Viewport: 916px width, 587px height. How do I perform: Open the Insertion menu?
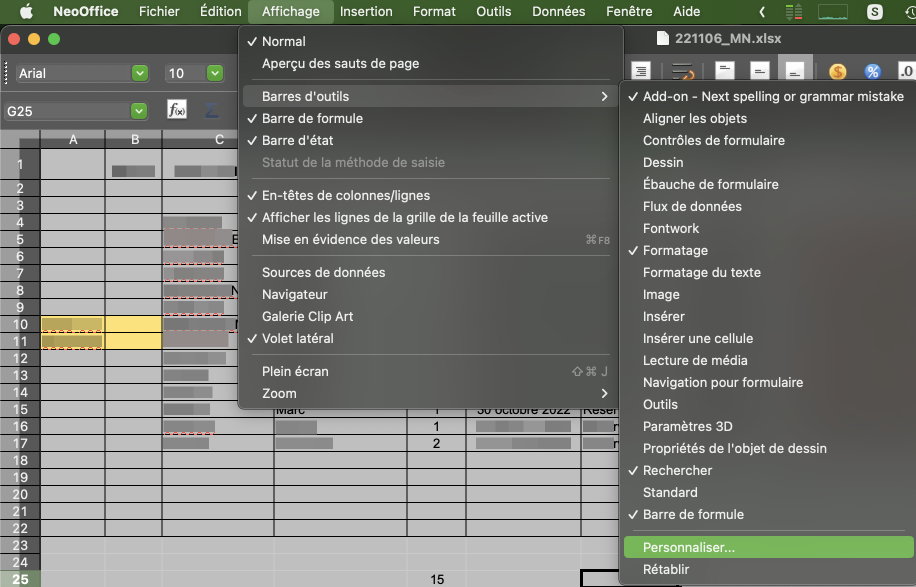coord(366,12)
